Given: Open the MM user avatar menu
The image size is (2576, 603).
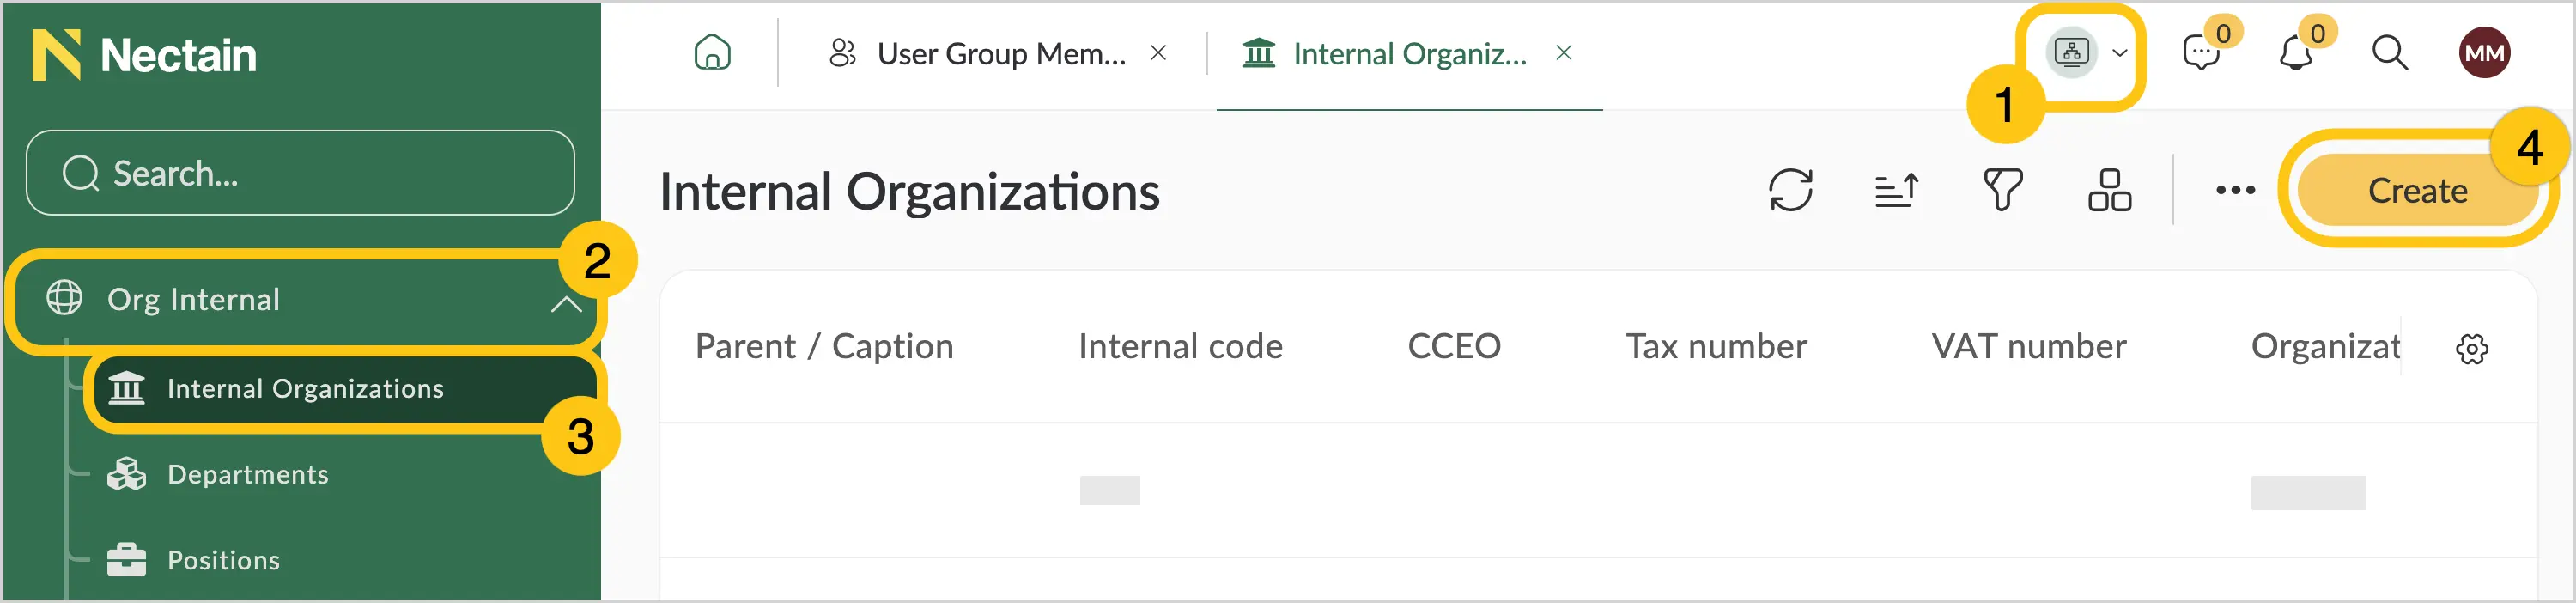Looking at the screenshot, I should click(2484, 53).
